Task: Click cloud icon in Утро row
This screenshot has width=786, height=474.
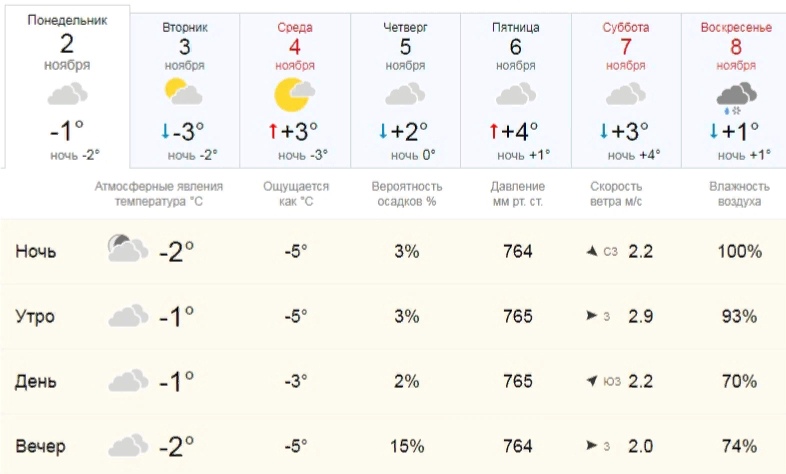Action: click(x=128, y=315)
